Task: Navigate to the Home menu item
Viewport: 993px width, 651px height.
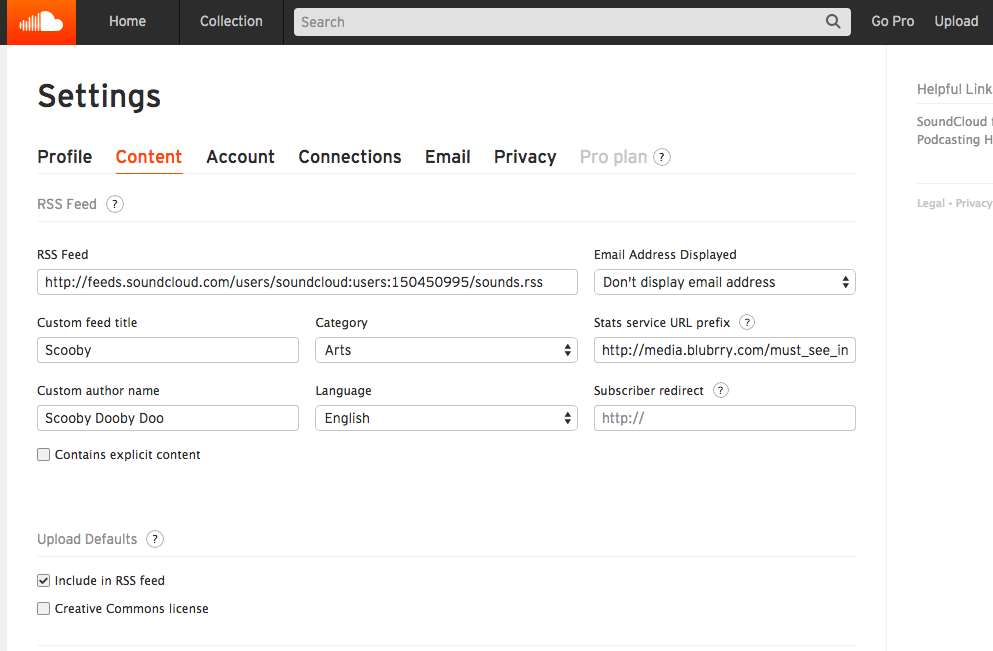Action: coord(127,20)
